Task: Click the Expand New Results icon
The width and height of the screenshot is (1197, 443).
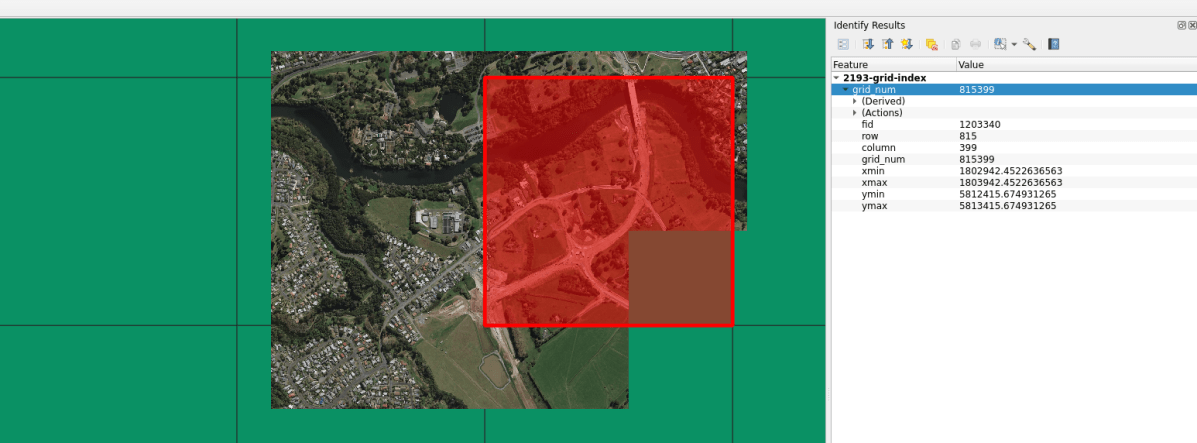Action: click(907, 44)
